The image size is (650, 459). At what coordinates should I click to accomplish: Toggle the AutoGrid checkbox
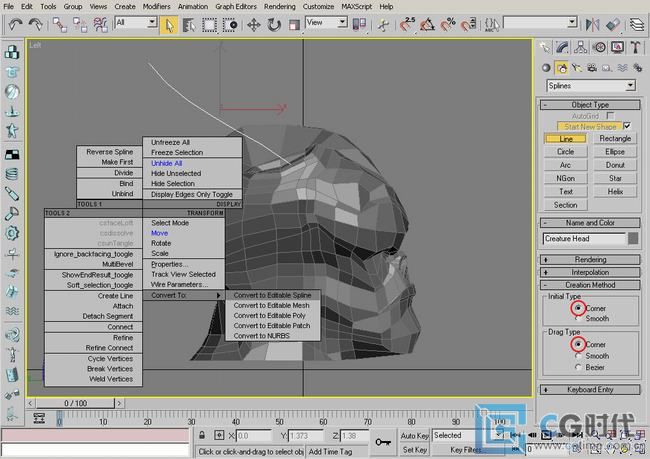click(610, 116)
